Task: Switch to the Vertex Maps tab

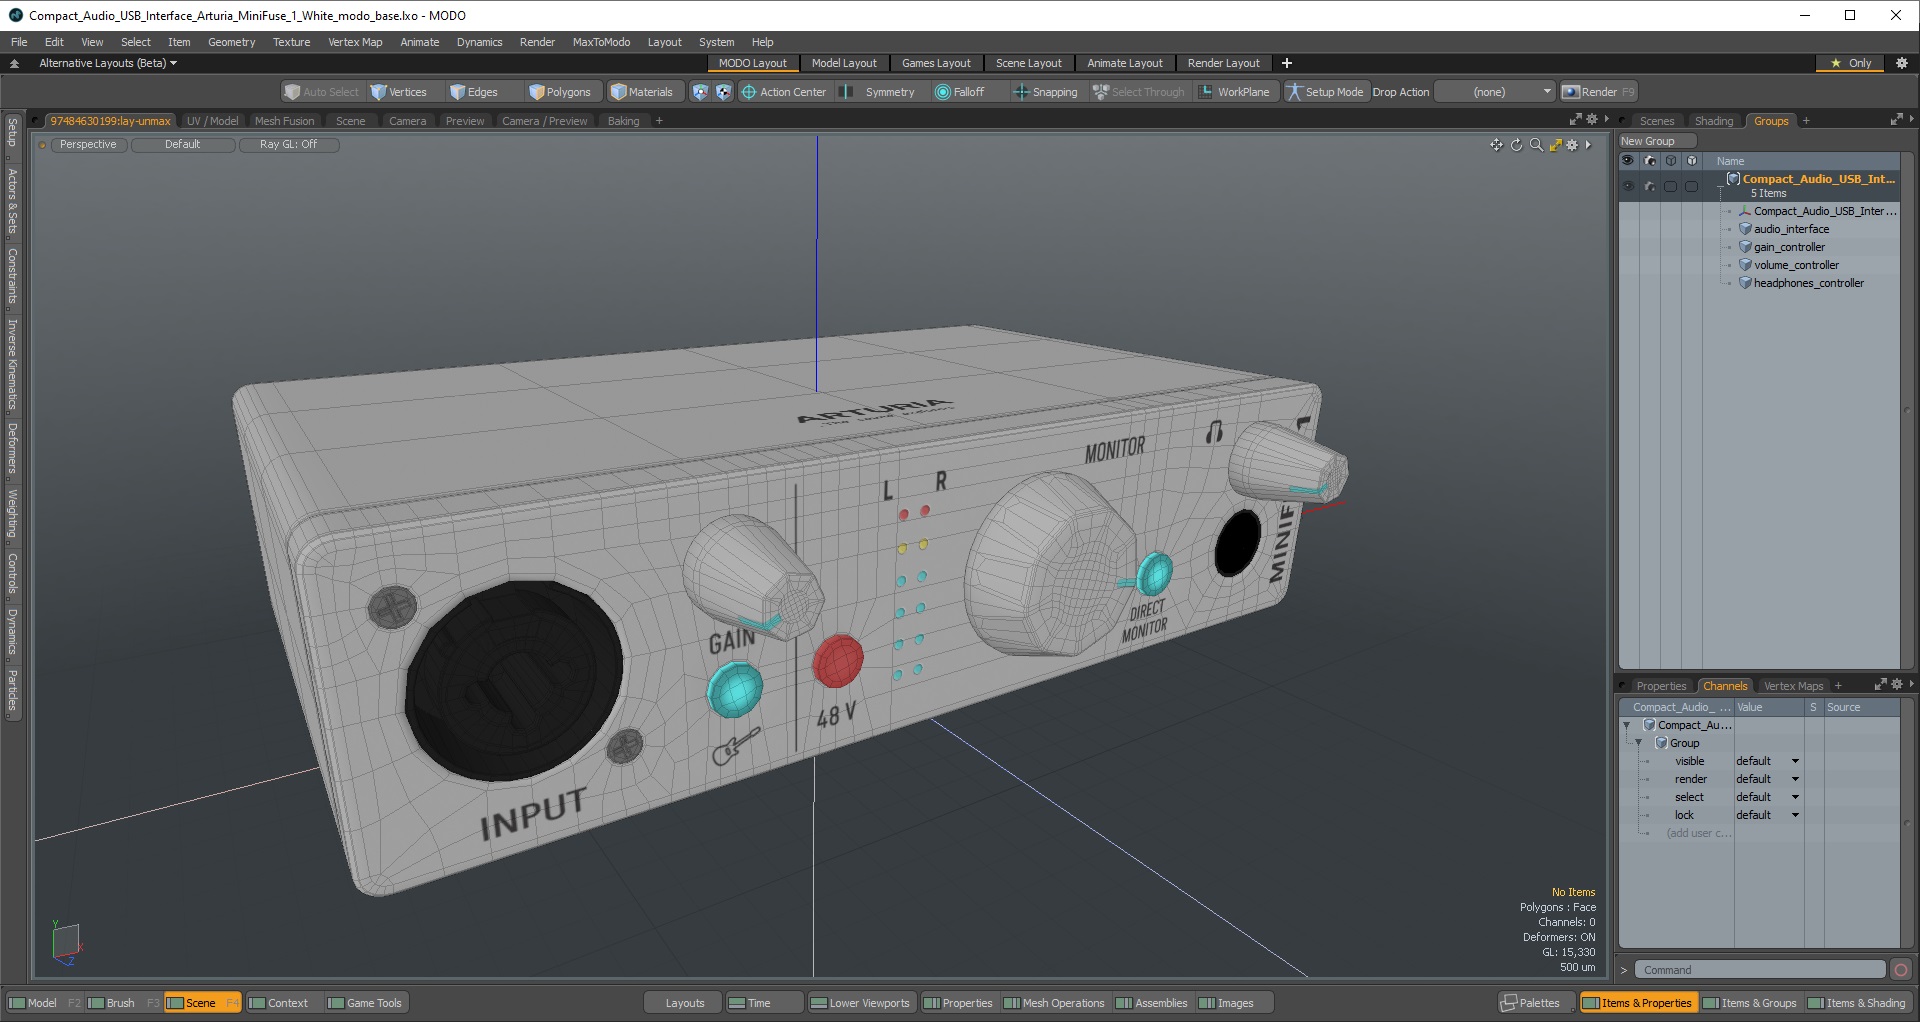Action: (x=1793, y=686)
